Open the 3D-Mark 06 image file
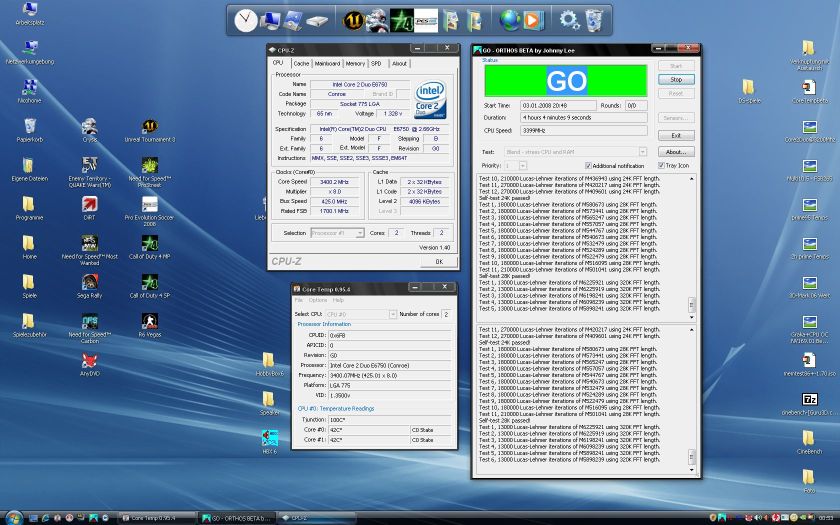 coord(809,287)
